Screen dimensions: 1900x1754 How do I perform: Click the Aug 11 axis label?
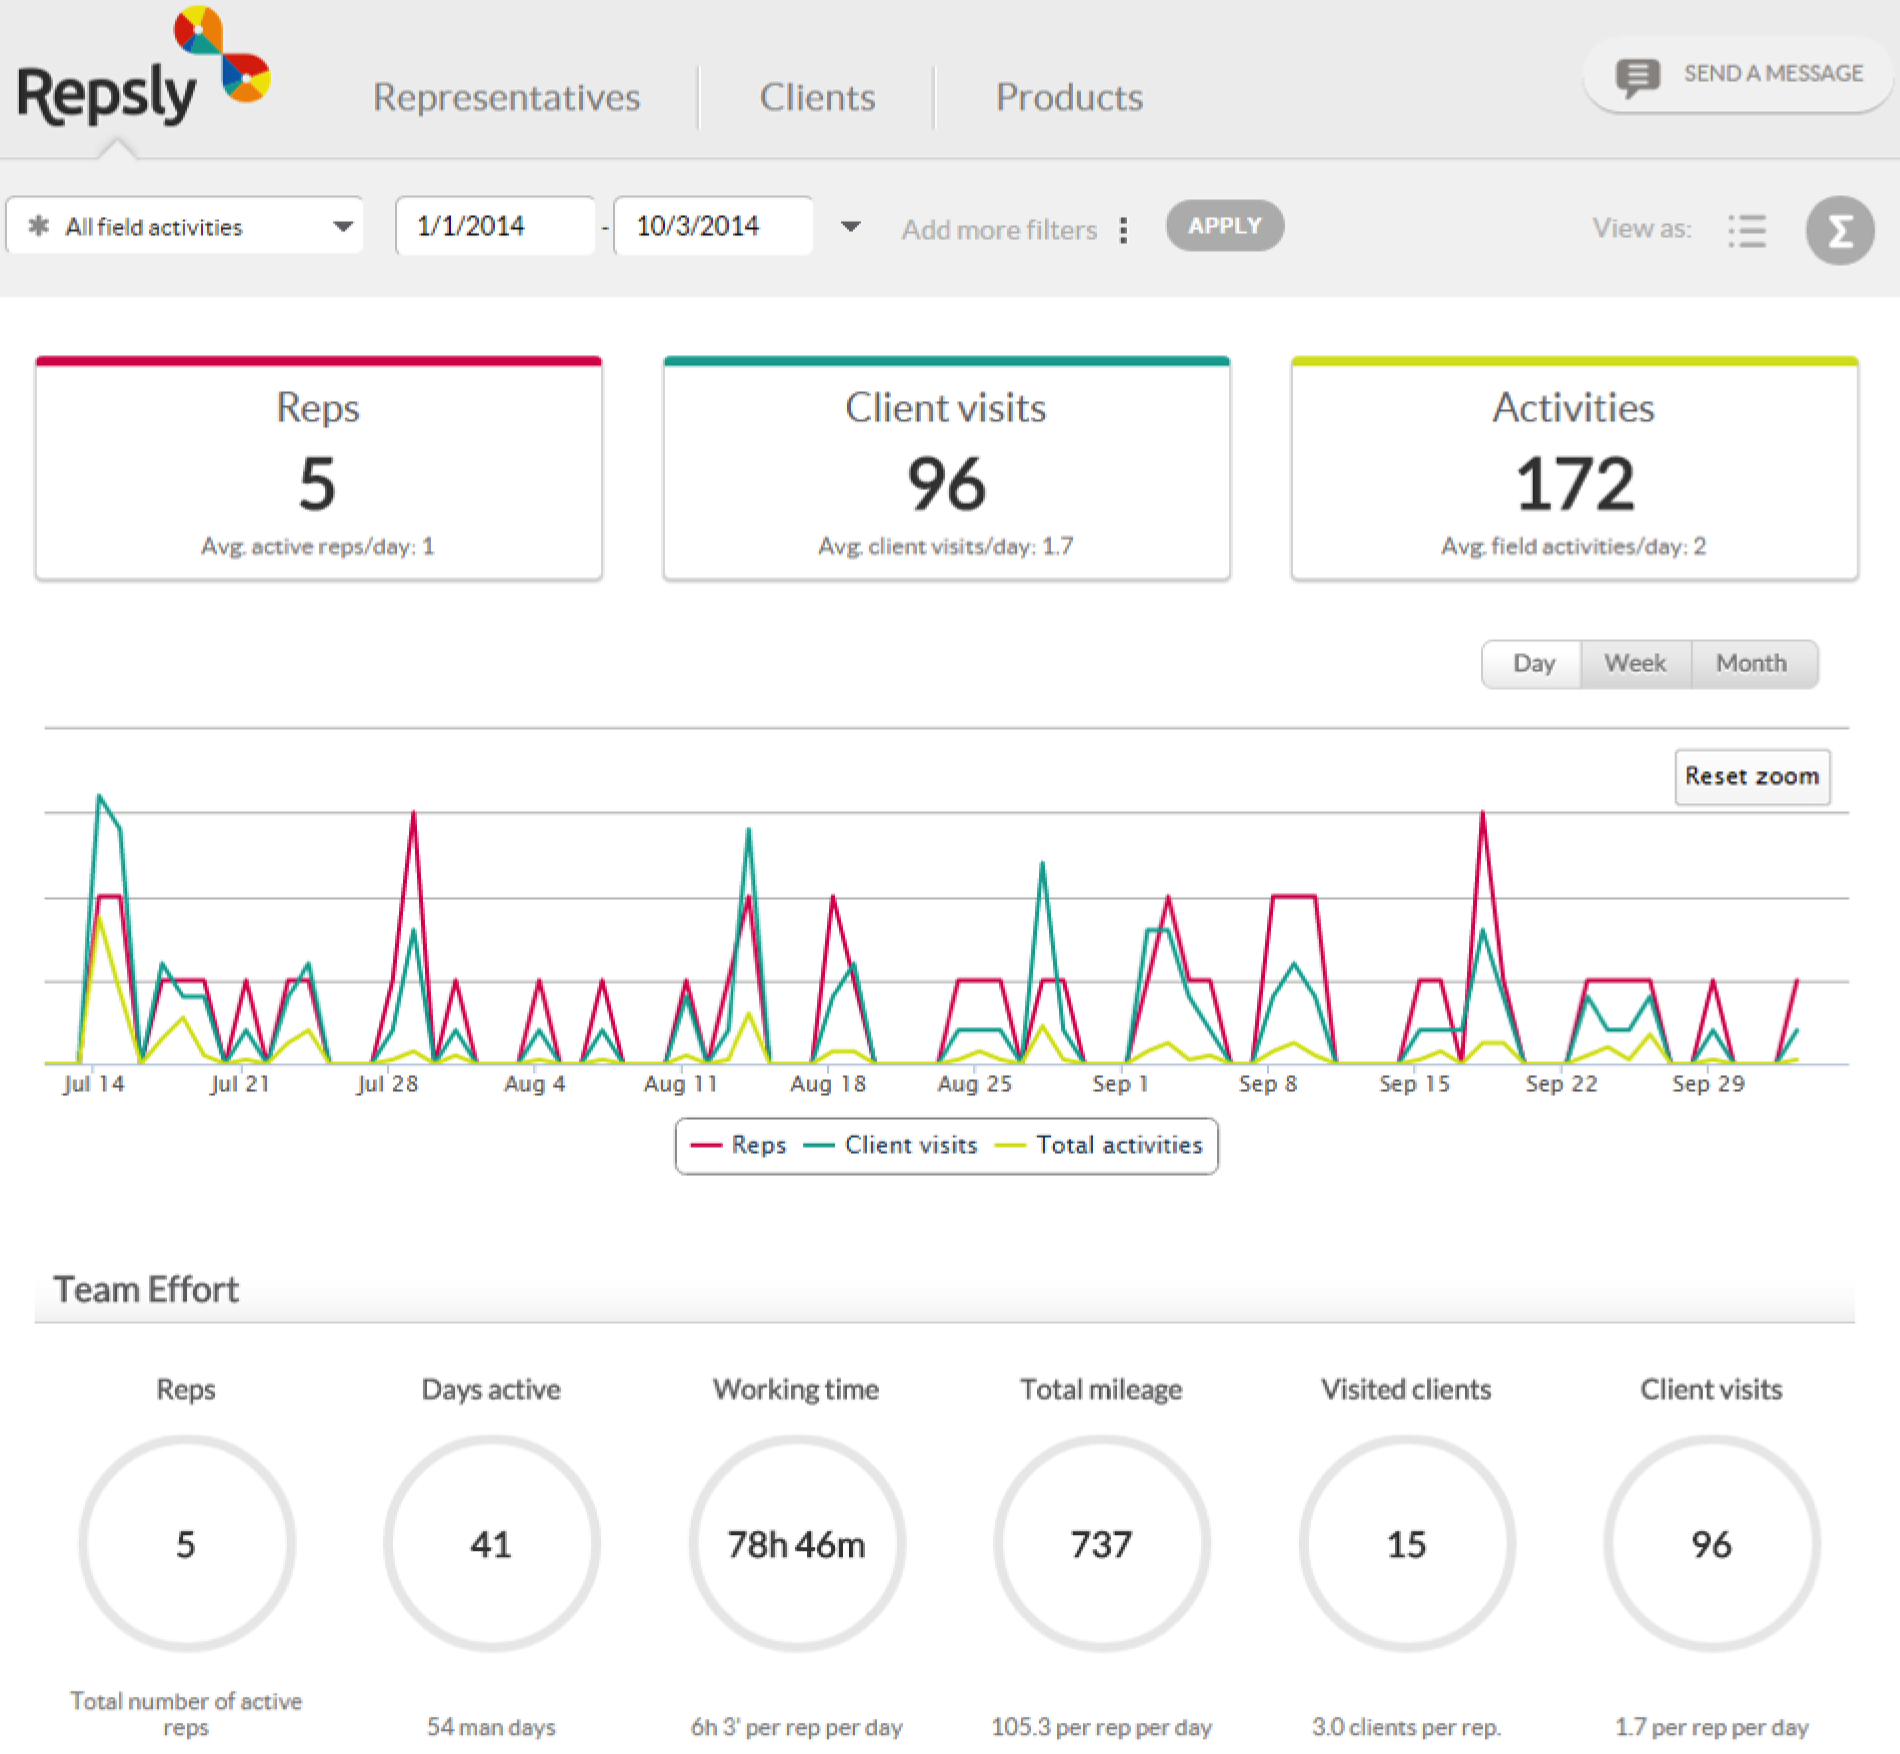tap(680, 1084)
